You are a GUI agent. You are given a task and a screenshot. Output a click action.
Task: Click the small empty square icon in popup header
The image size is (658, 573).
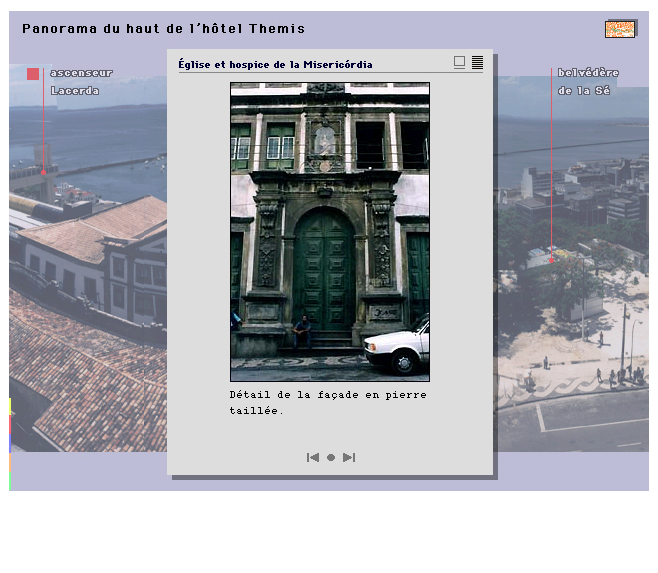(x=459, y=62)
